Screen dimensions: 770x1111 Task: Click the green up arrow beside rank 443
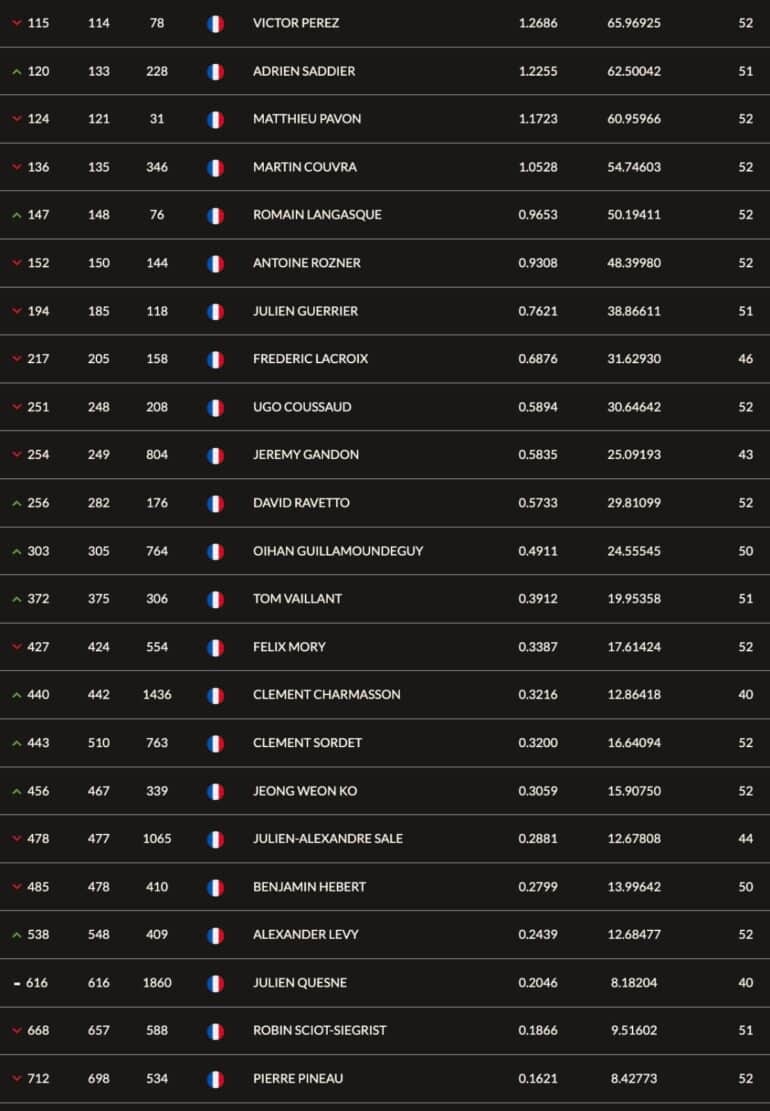point(17,743)
